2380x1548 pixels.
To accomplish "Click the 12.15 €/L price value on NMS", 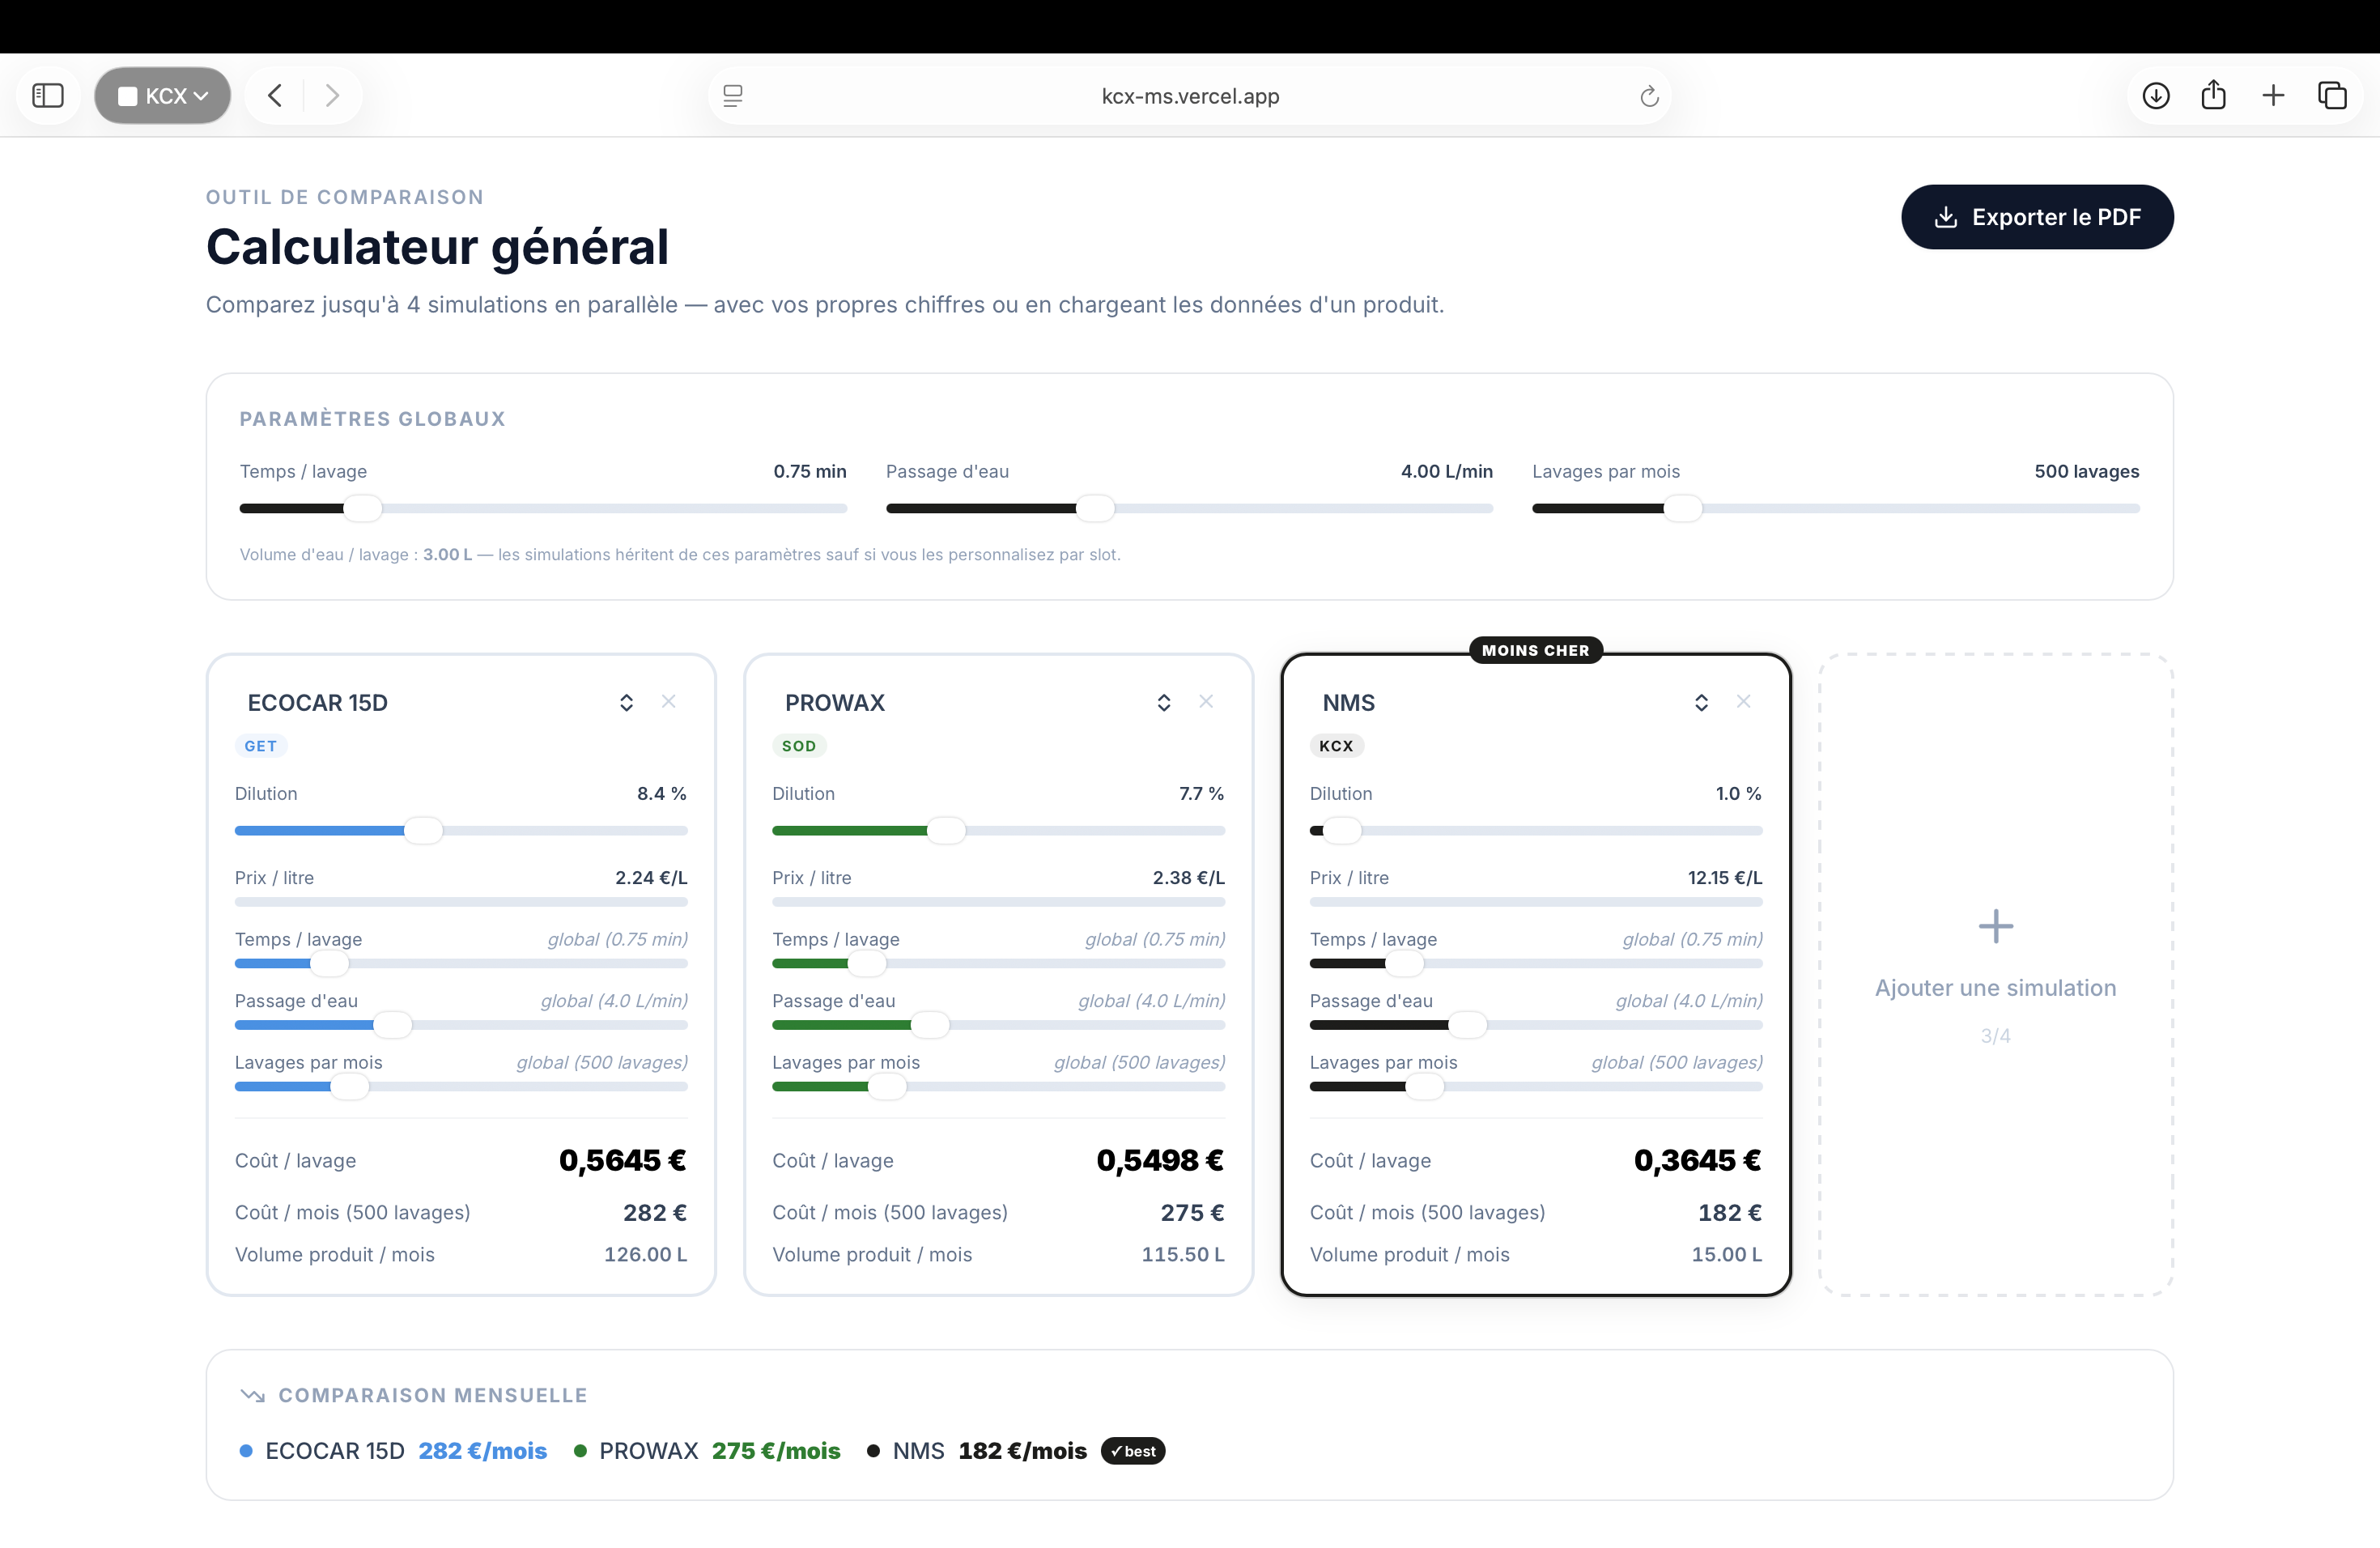I will coord(1725,878).
